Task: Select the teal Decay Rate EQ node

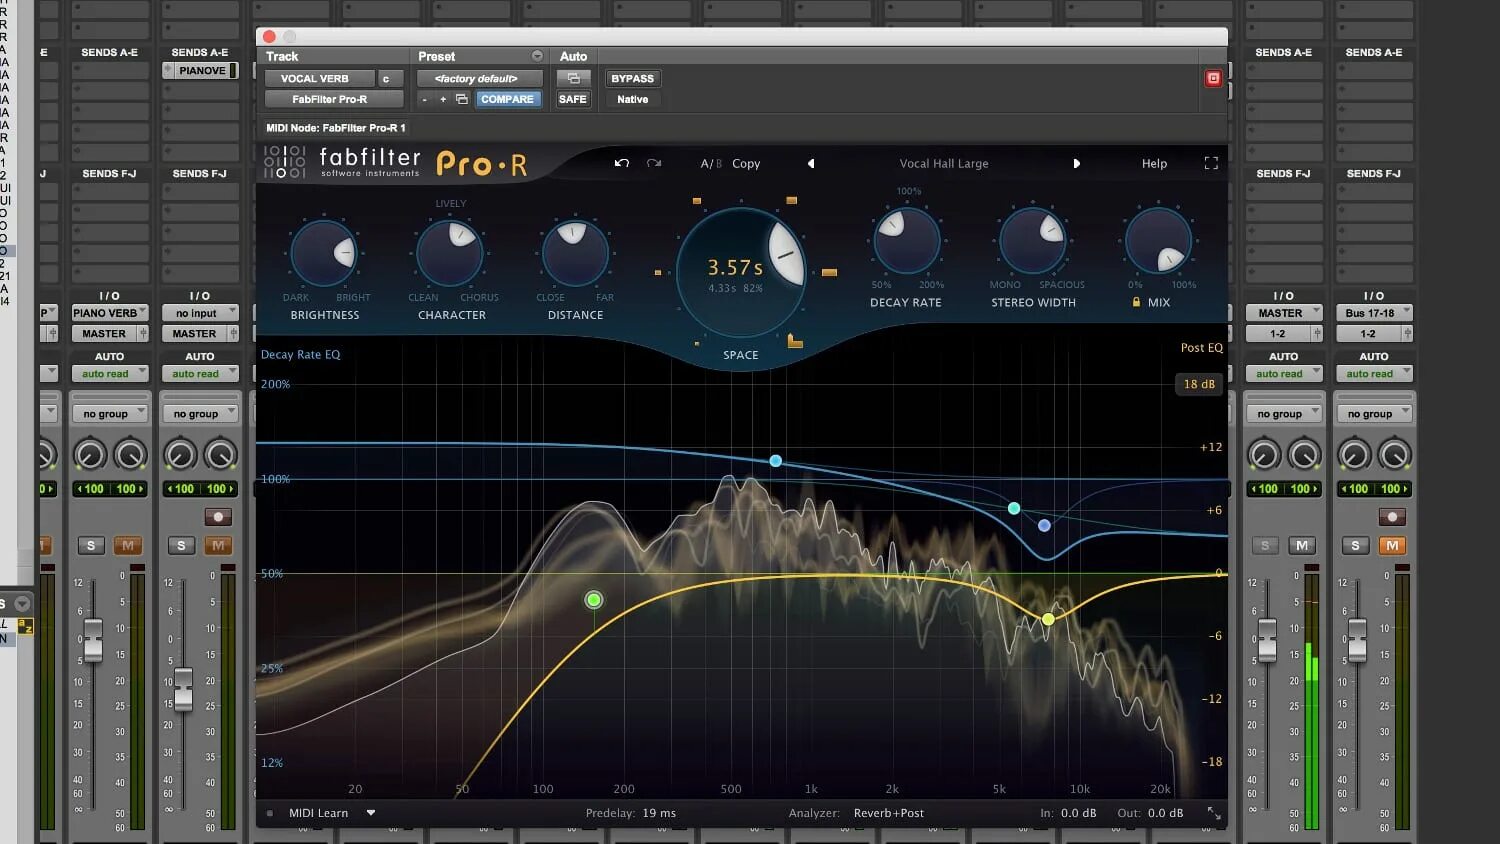Action: (1014, 508)
